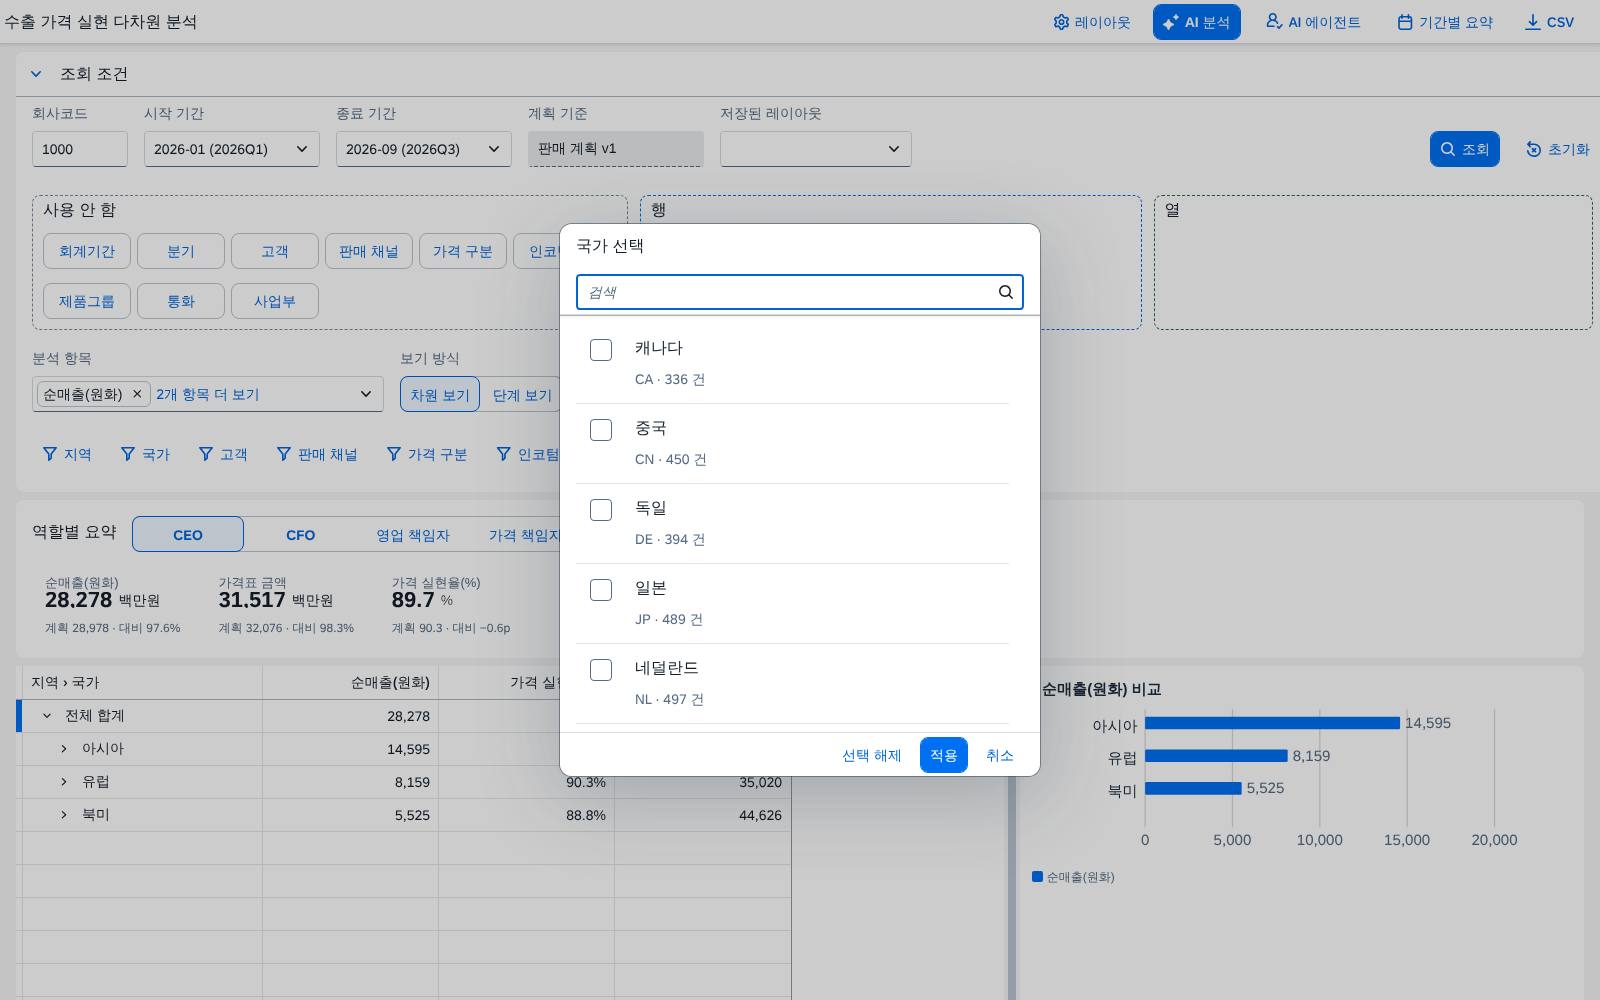This screenshot has height=1000, width=1600.
Task: Remove the 순매출(원화) token
Action: tap(137, 394)
